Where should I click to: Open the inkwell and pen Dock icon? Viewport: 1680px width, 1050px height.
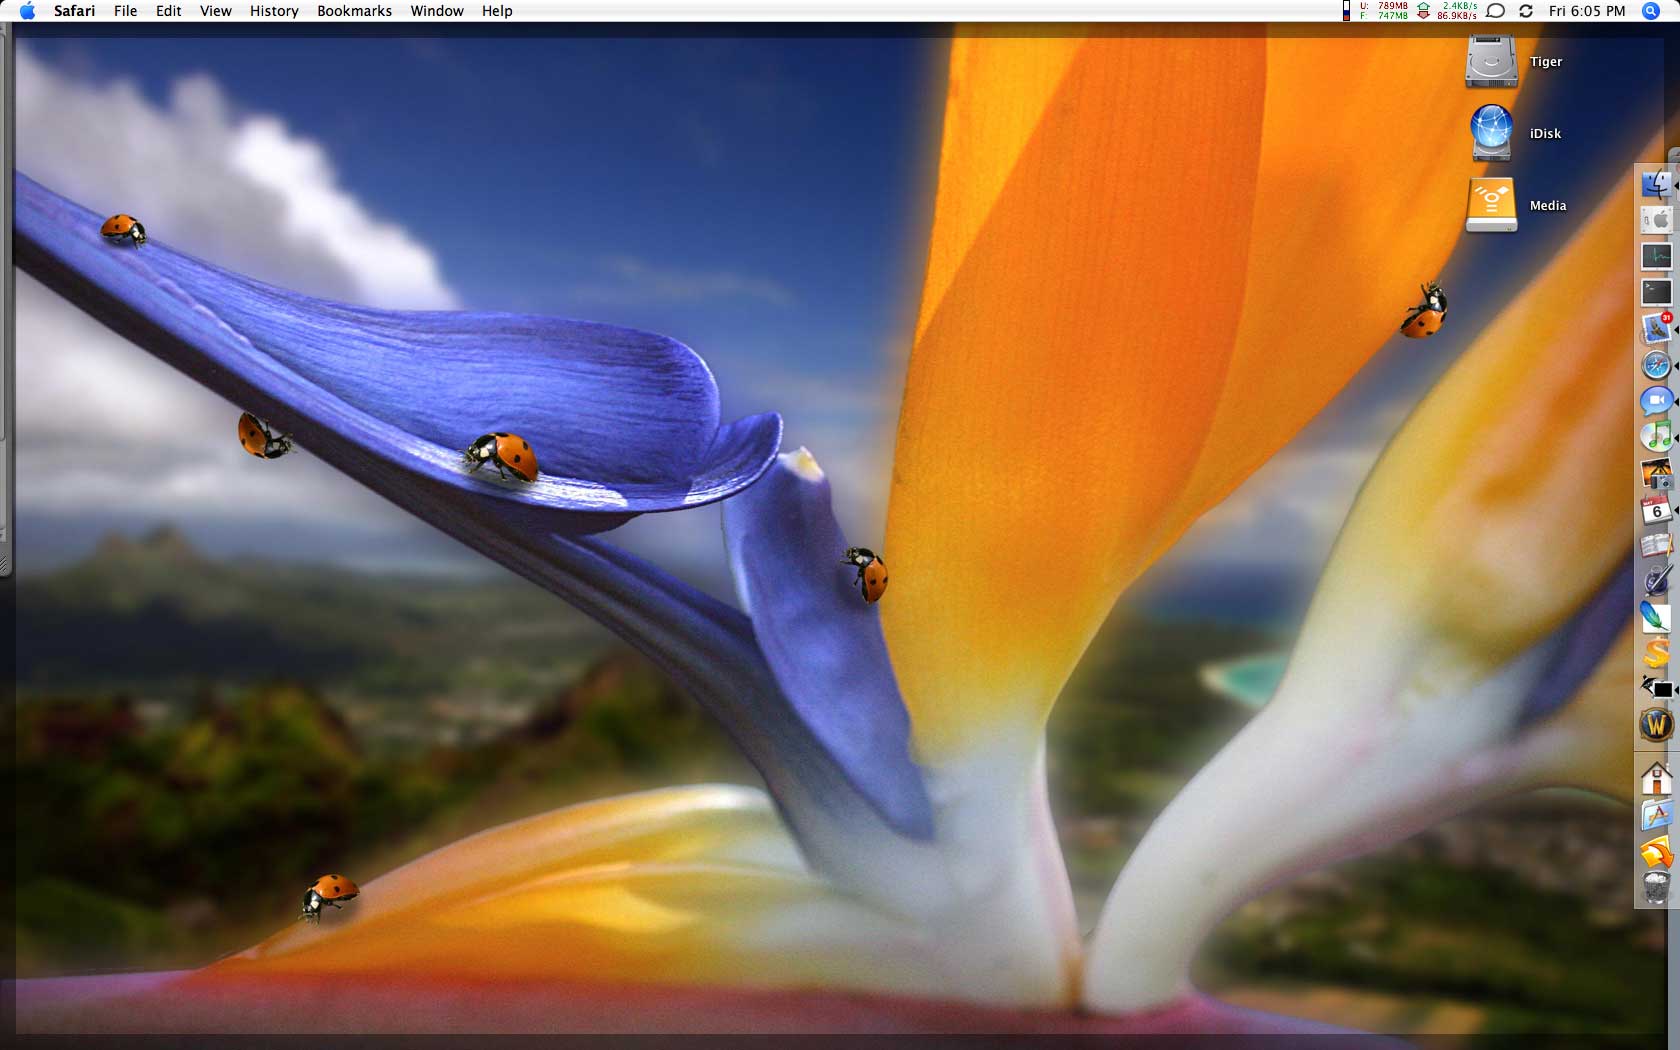(1657, 581)
